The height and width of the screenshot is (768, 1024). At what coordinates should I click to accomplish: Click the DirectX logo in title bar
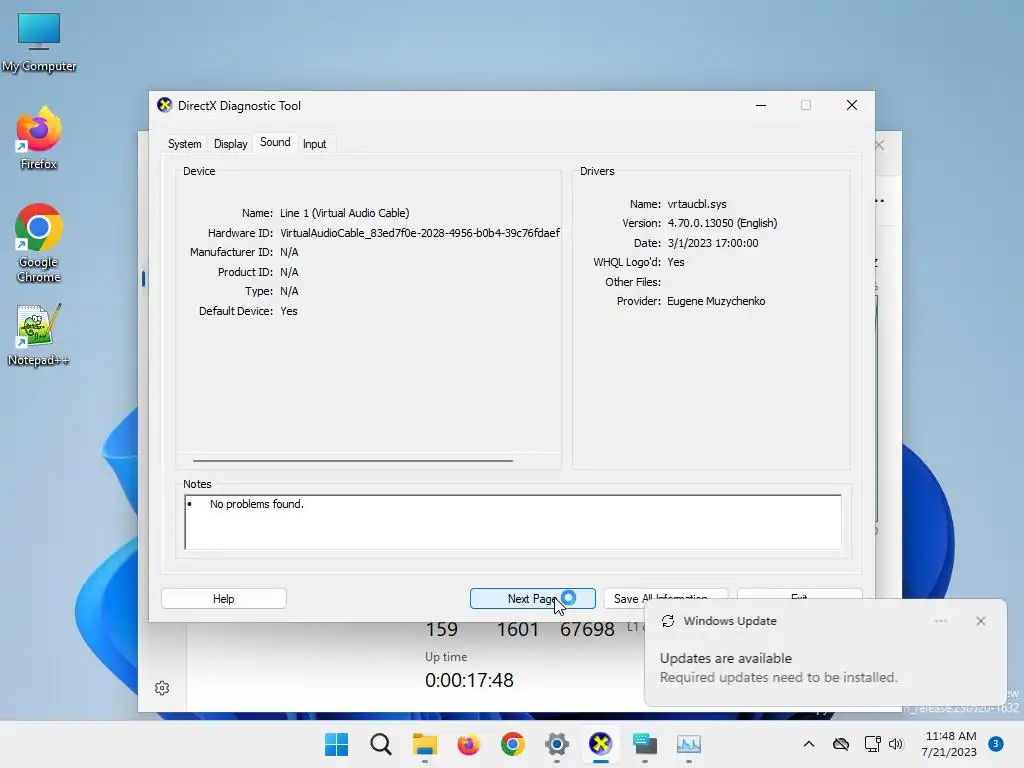click(165, 105)
